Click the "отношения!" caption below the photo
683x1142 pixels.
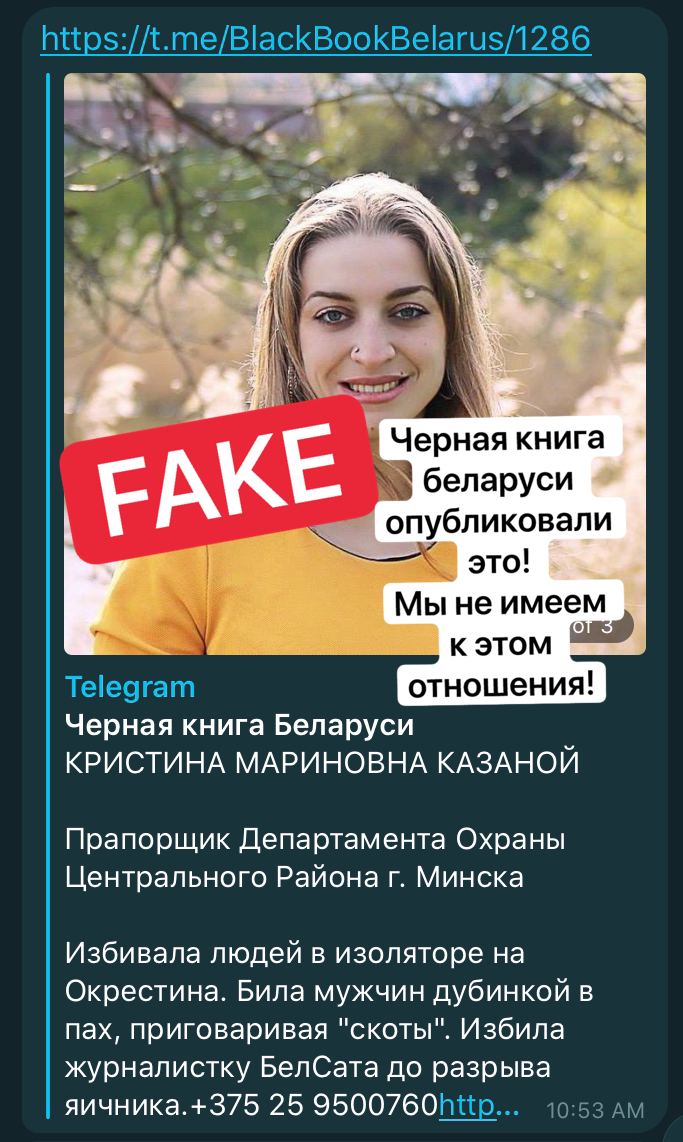click(x=502, y=685)
